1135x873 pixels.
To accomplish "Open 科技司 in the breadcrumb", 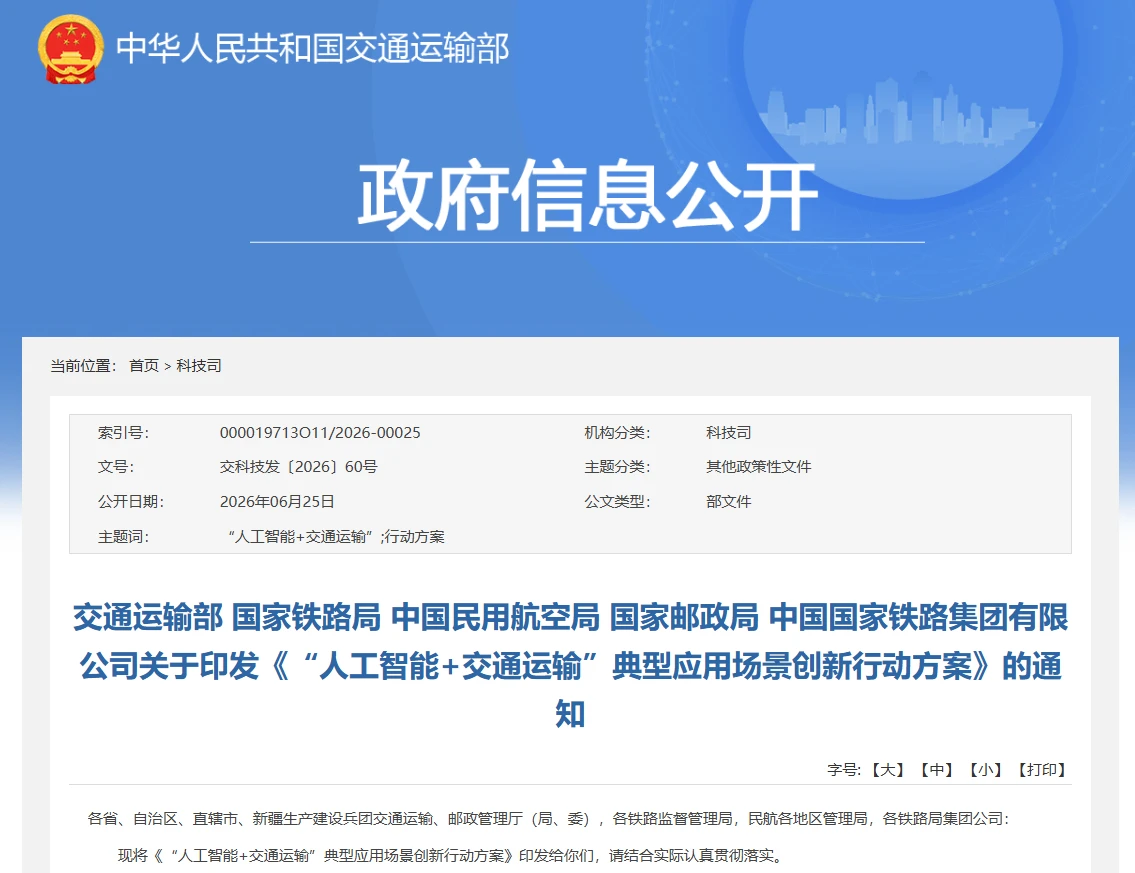I will [x=198, y=366].
